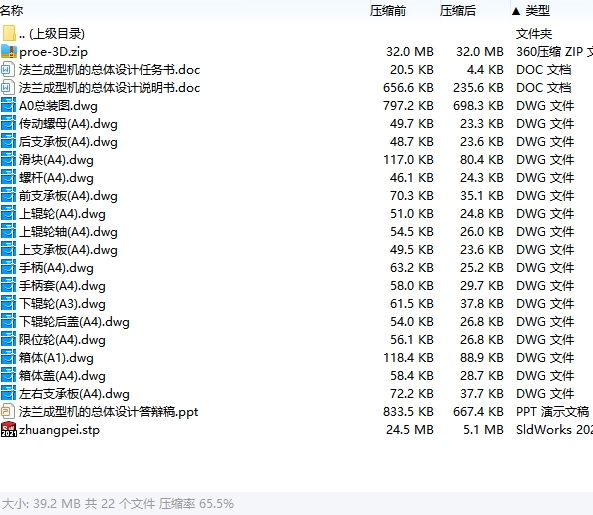This screenshot has width=593, height=515.
Task: Select the file name 前支承板(A4).dwg
Action: click(68, 196)
